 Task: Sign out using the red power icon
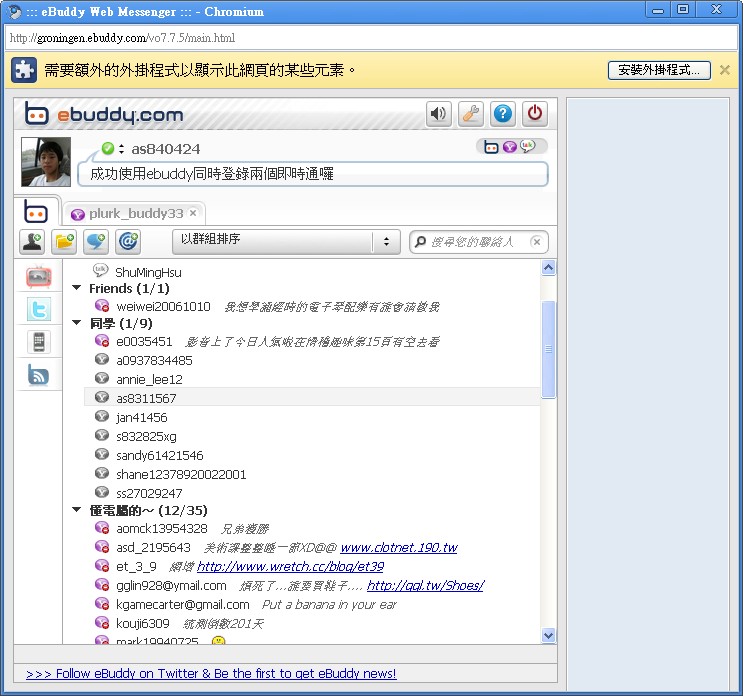pos(535,114)
